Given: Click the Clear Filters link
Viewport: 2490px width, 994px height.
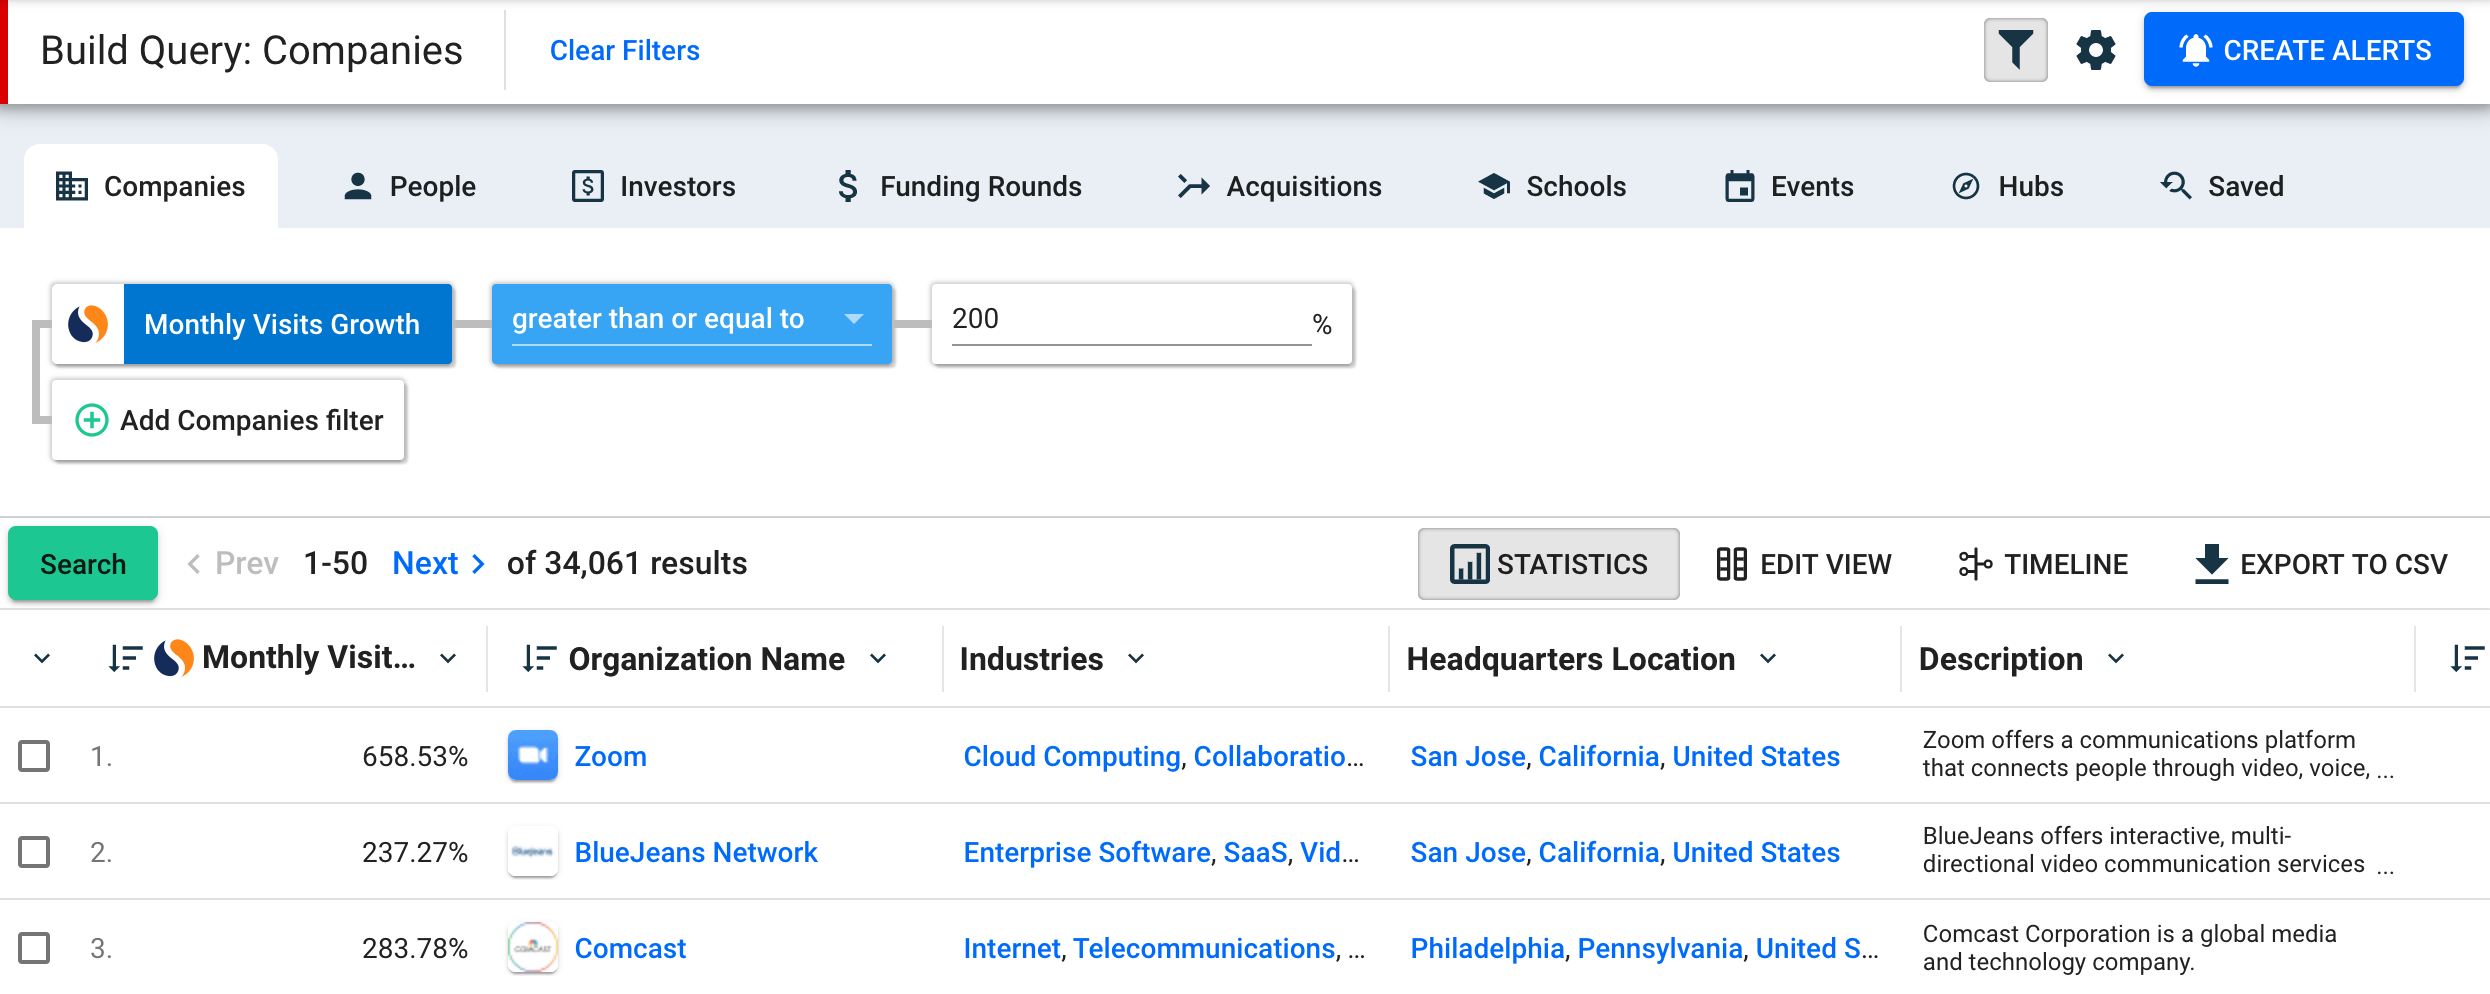Looking at the screenshot, I should (624, 50).
